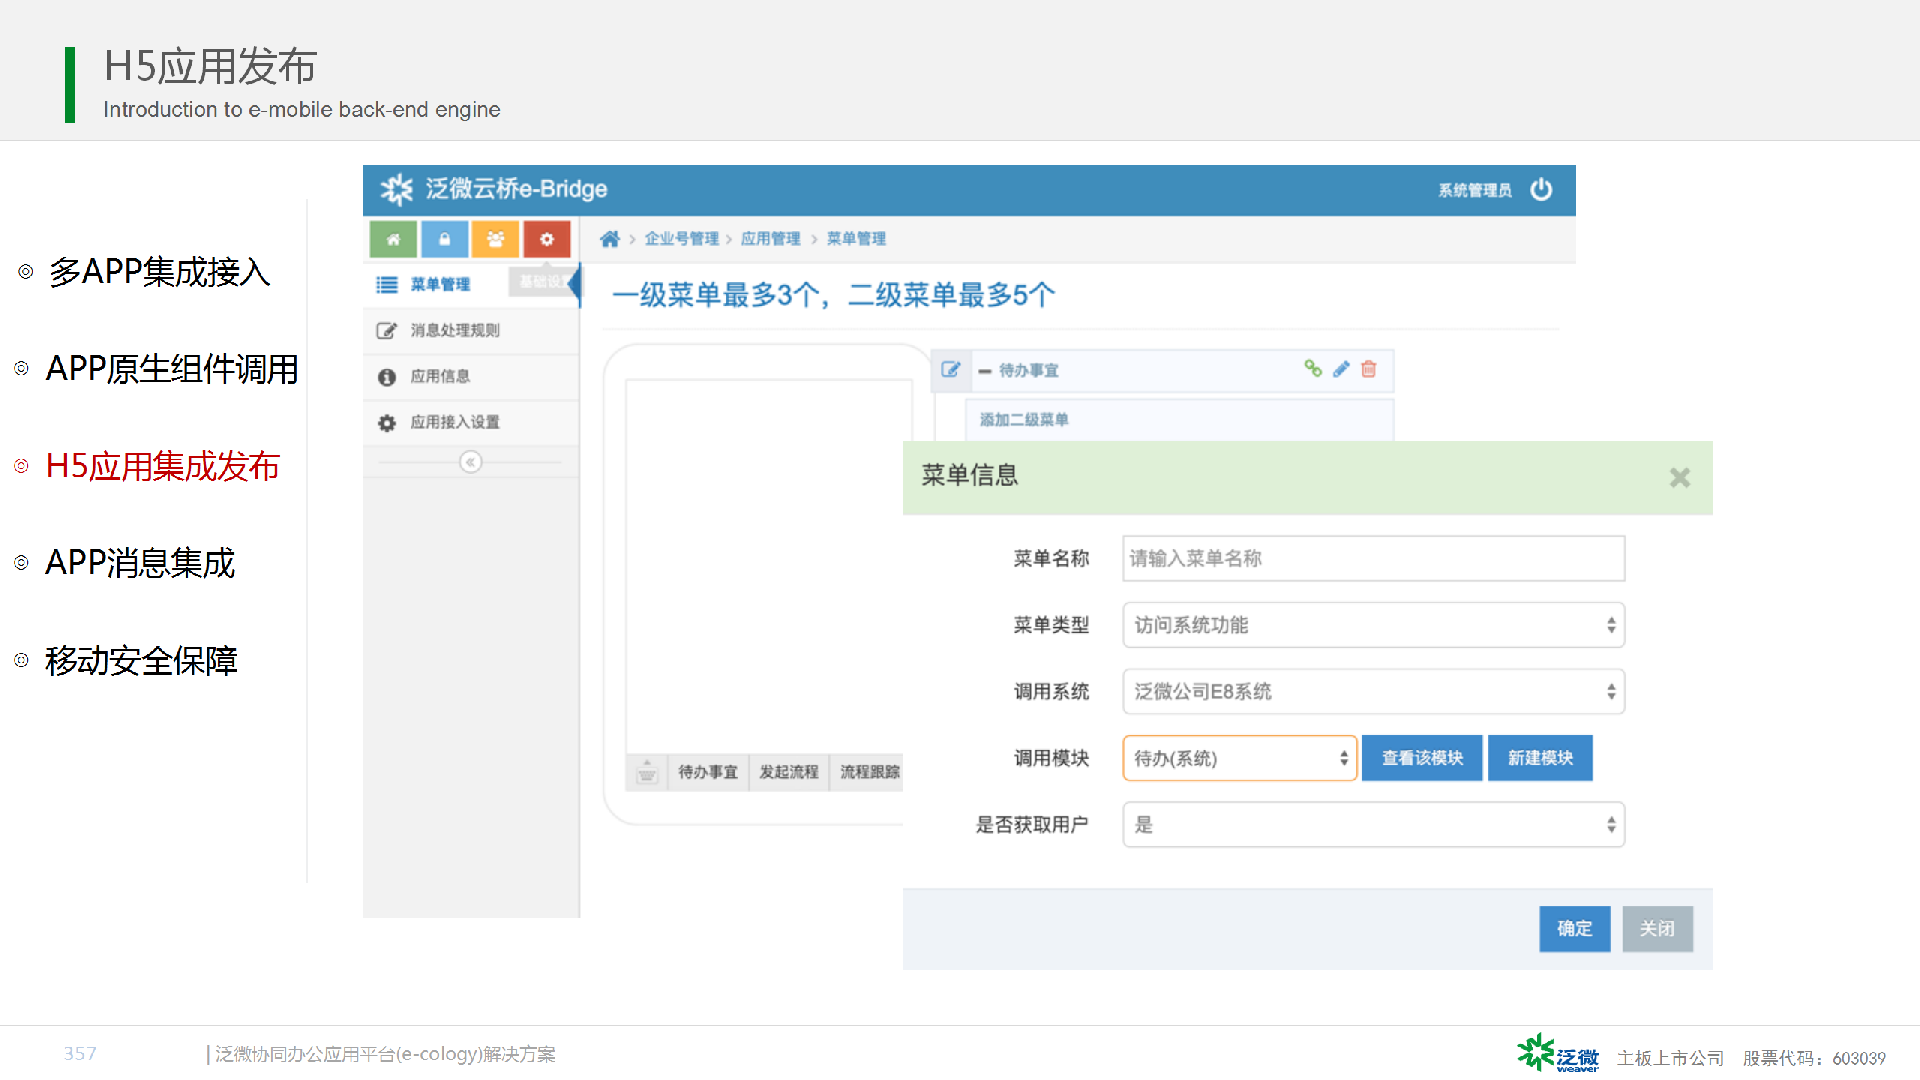
Task: Click 多APP集成接入 in slide outline
Action: (160, 272)
